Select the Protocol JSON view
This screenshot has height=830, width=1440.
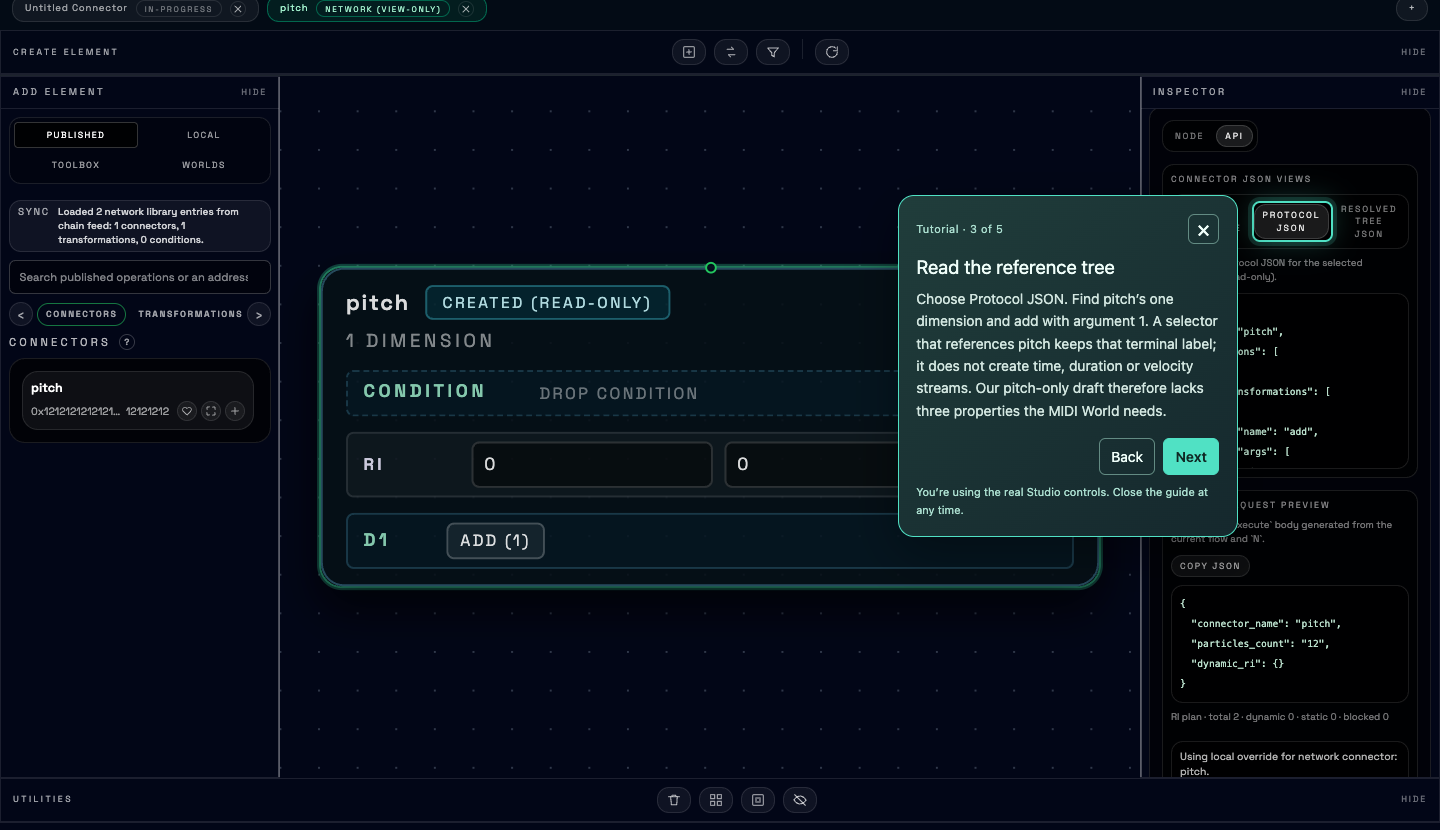click(x=1291, y=221)
